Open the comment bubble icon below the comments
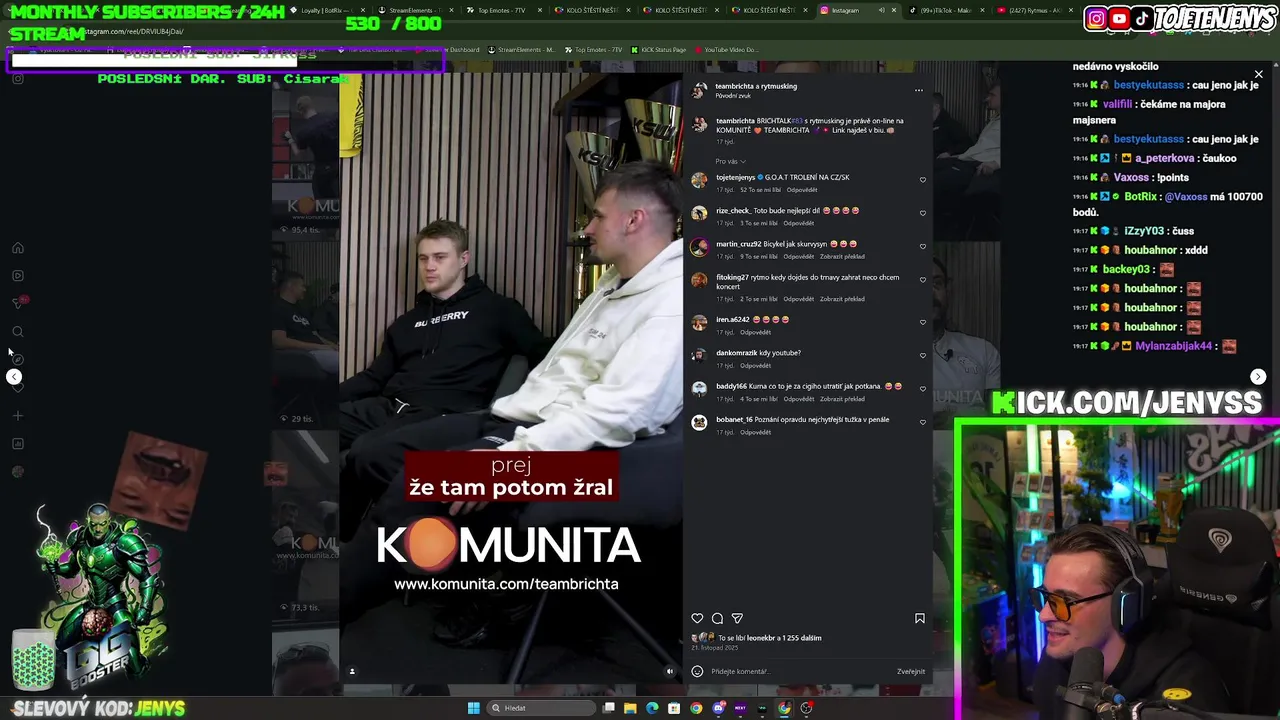This screenshot has height=720, width=1280. click(x=717, y=619)
